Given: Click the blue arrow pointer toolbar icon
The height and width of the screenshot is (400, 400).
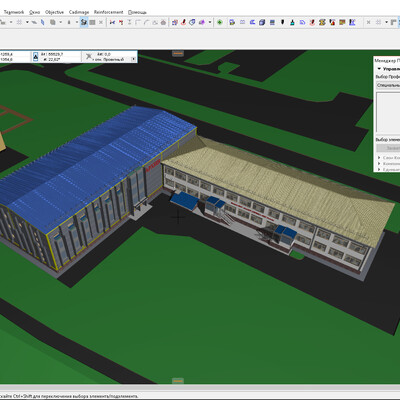Looking at the screenshot, I should coord(43,22).
